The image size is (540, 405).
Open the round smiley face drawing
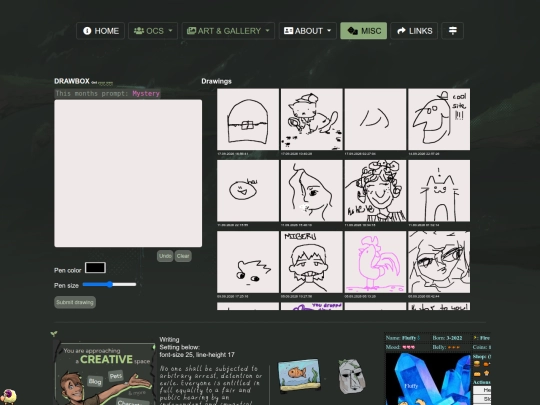pyautogui.click(x=248, y=190)
